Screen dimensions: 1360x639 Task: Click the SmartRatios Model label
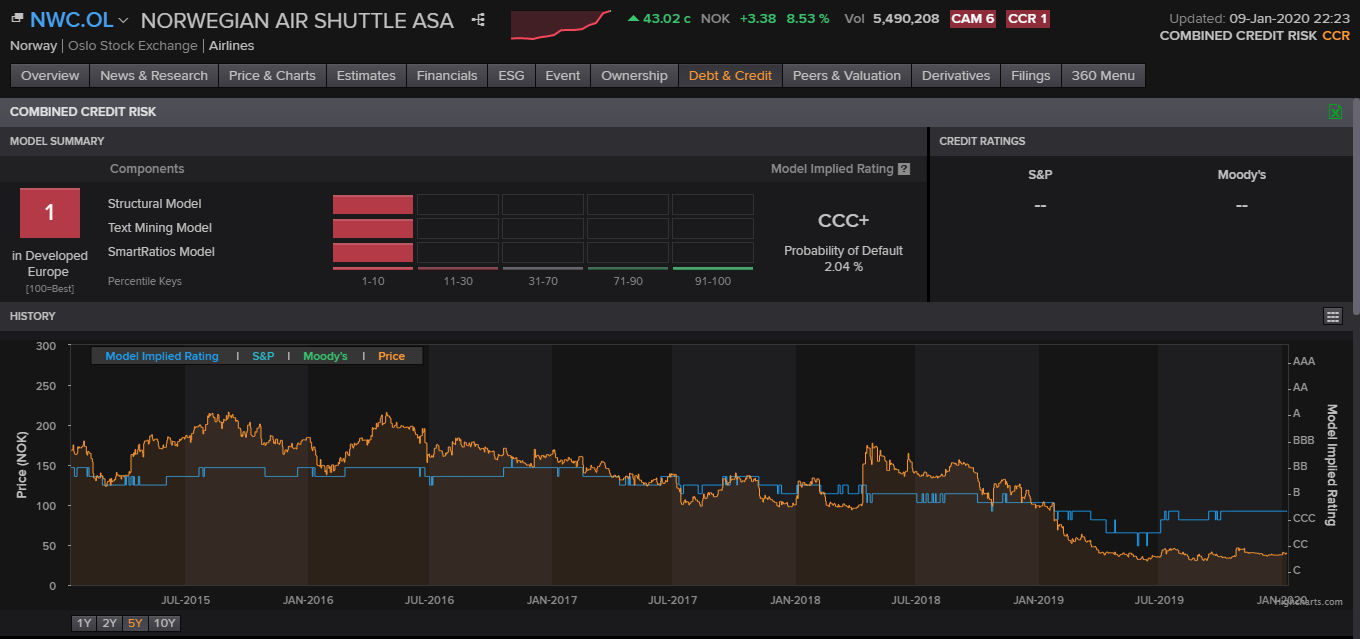pyautogui.click(x=162, y=252)
